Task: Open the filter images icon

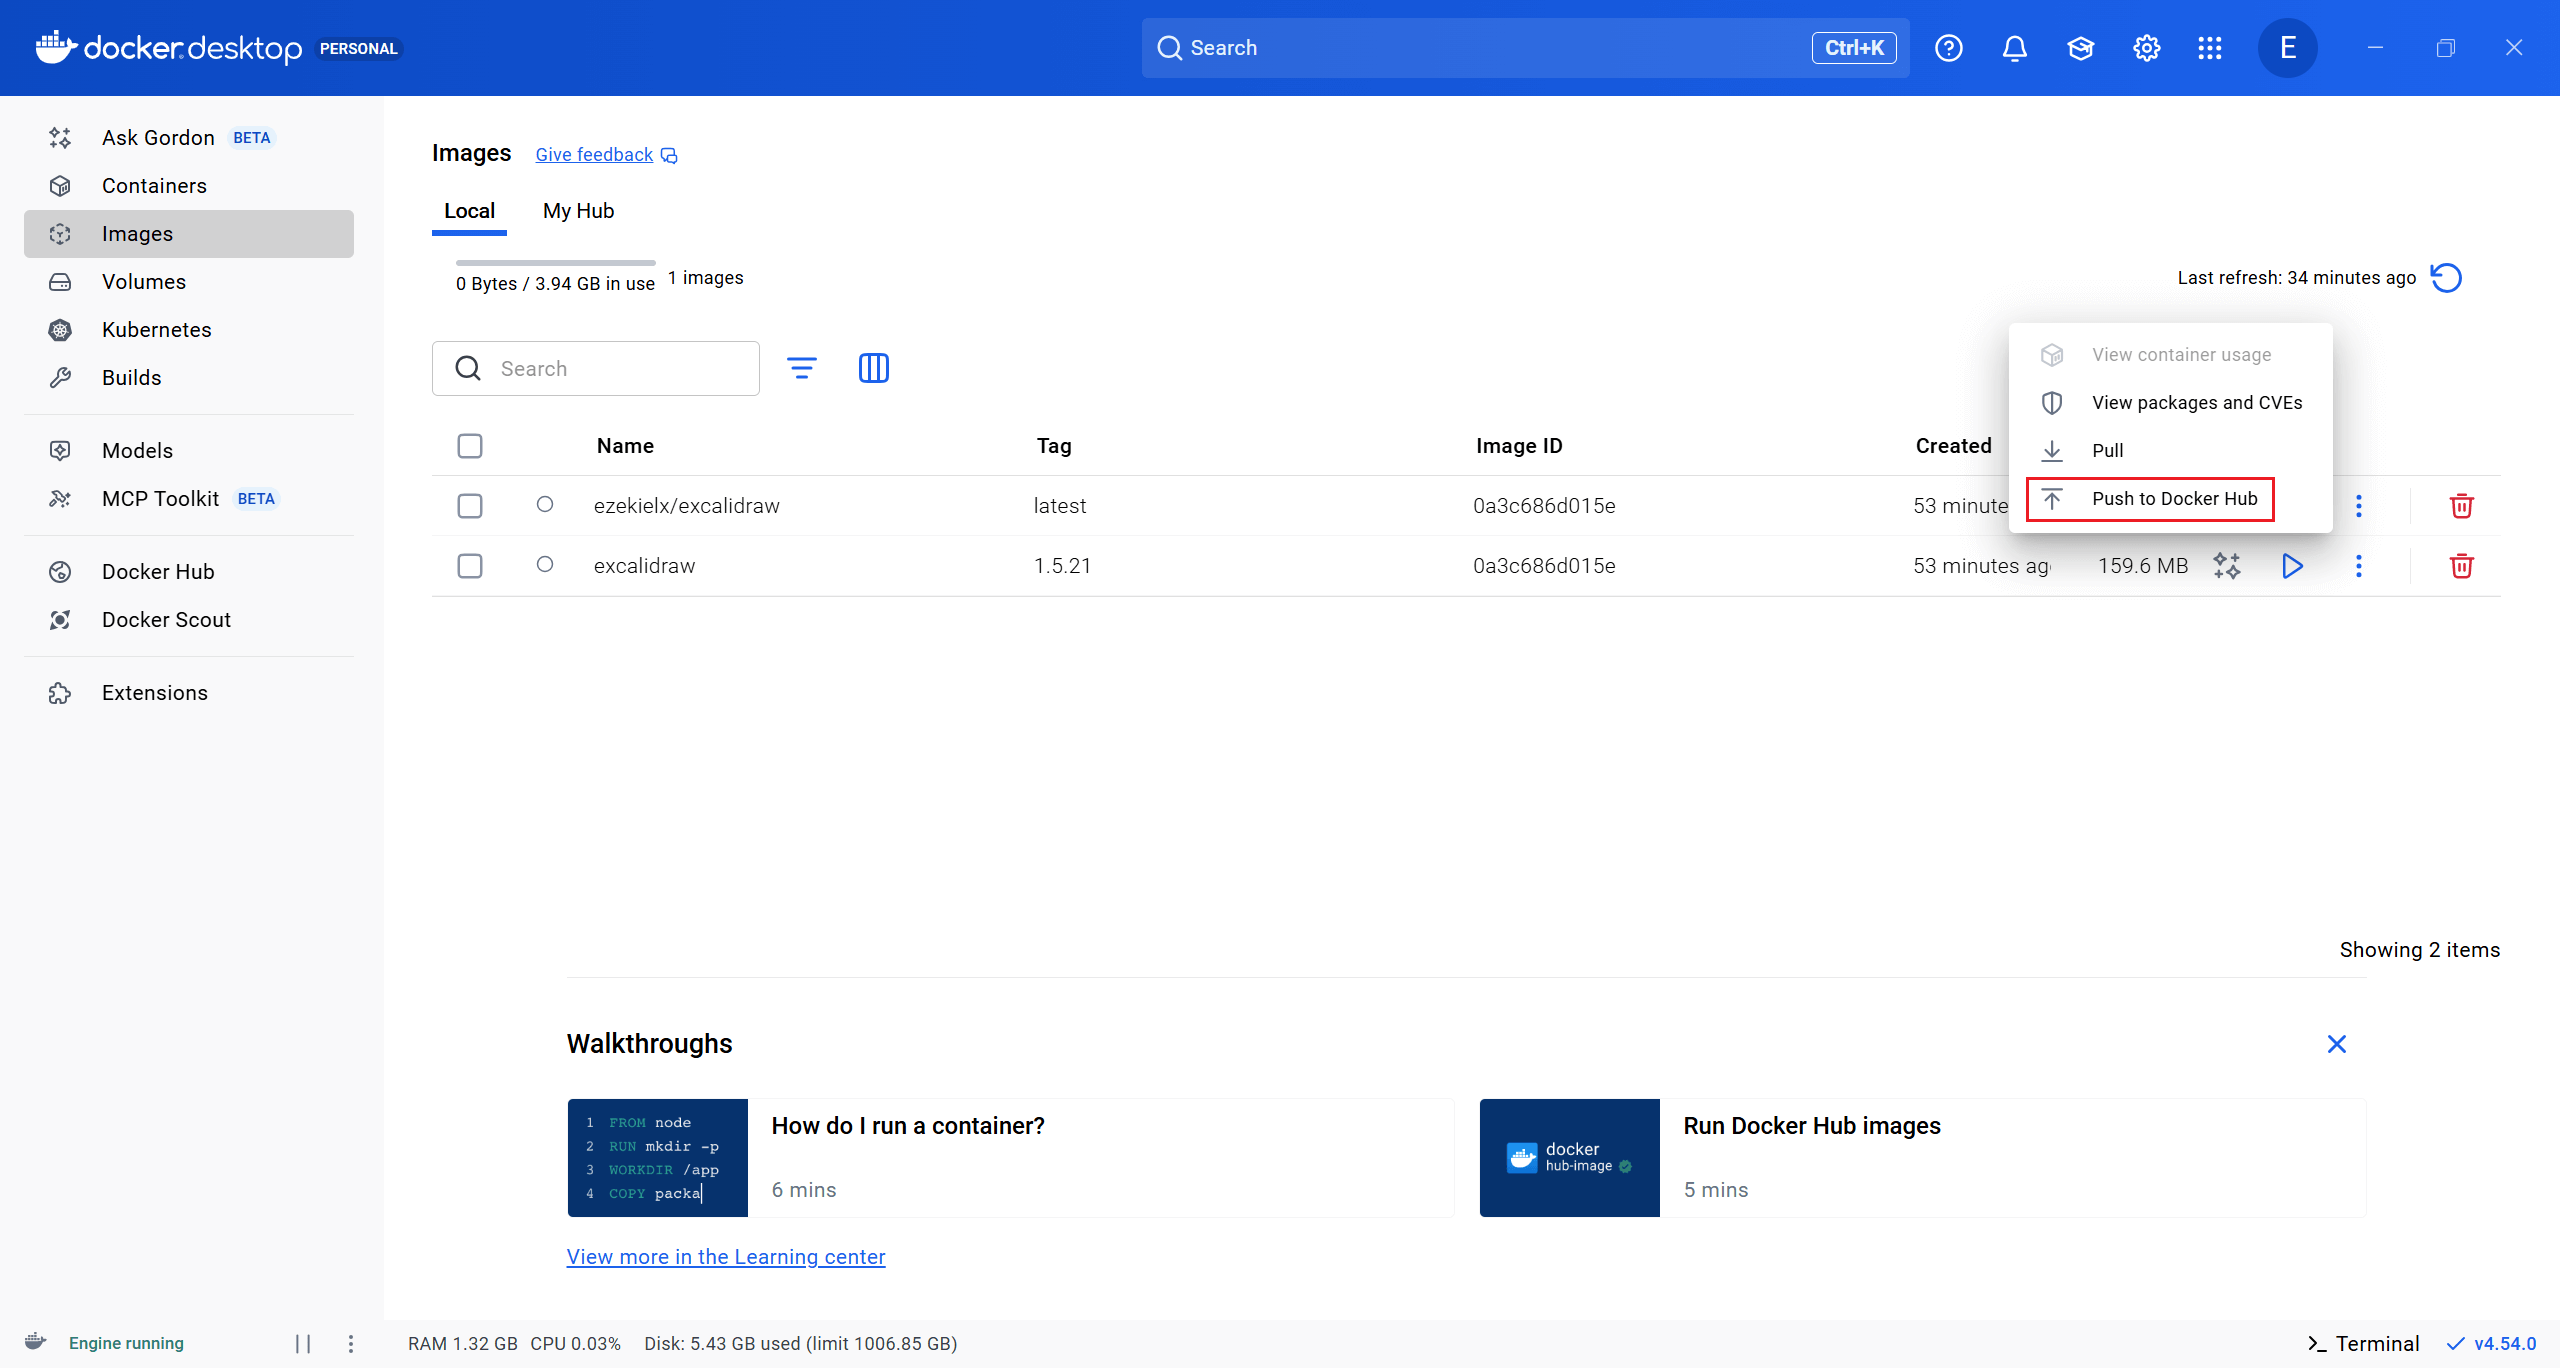Action: coord(801,368)
